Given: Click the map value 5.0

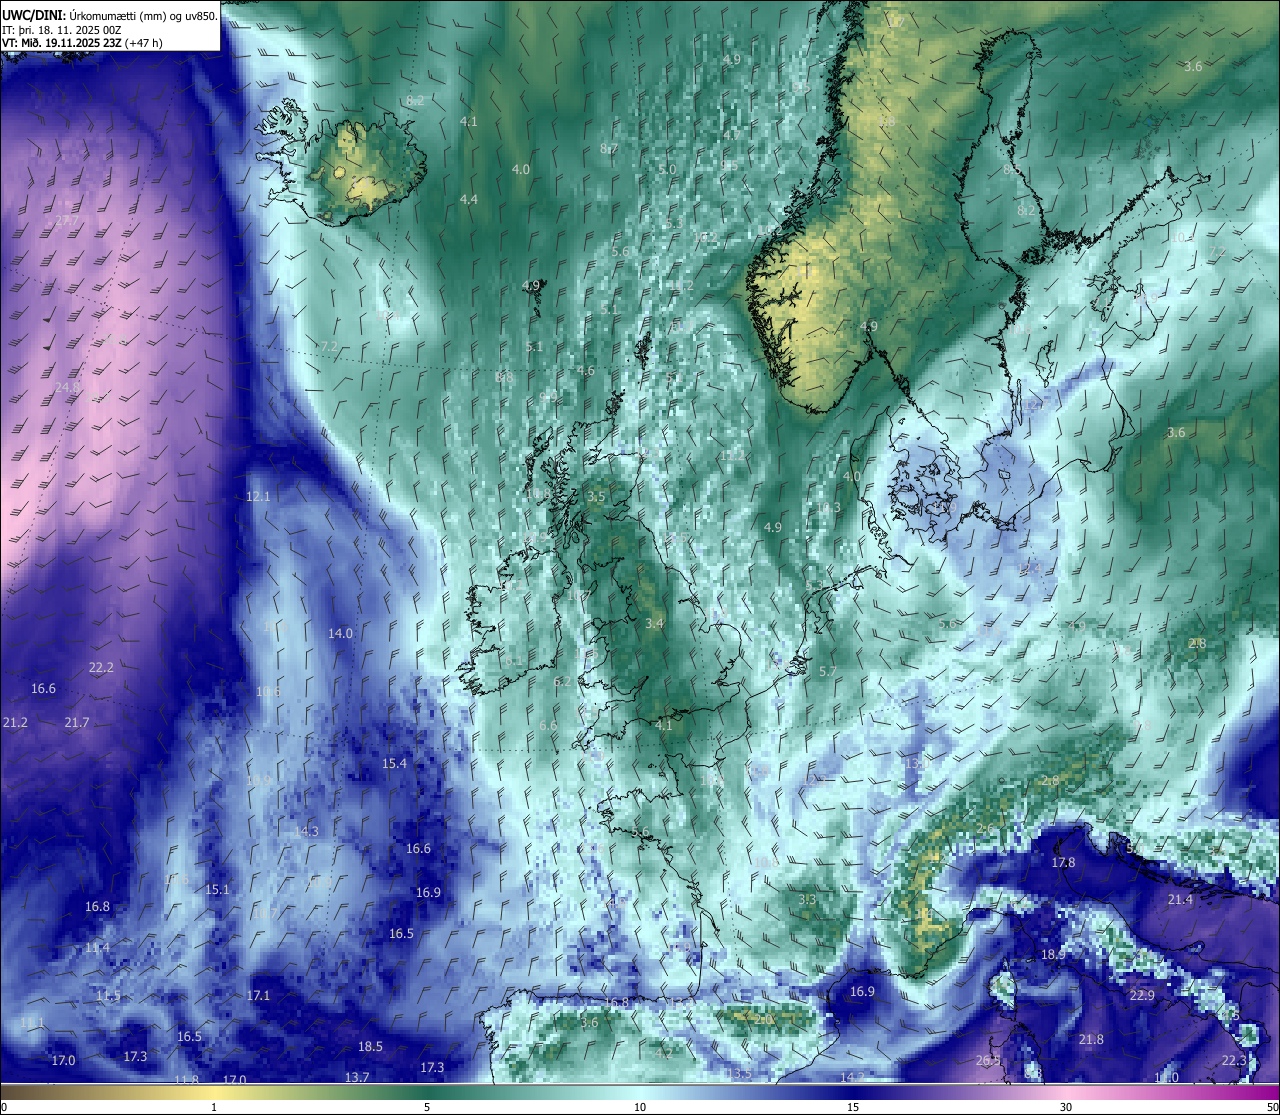Looking at the screenshot, I should (x=667, y=169).
